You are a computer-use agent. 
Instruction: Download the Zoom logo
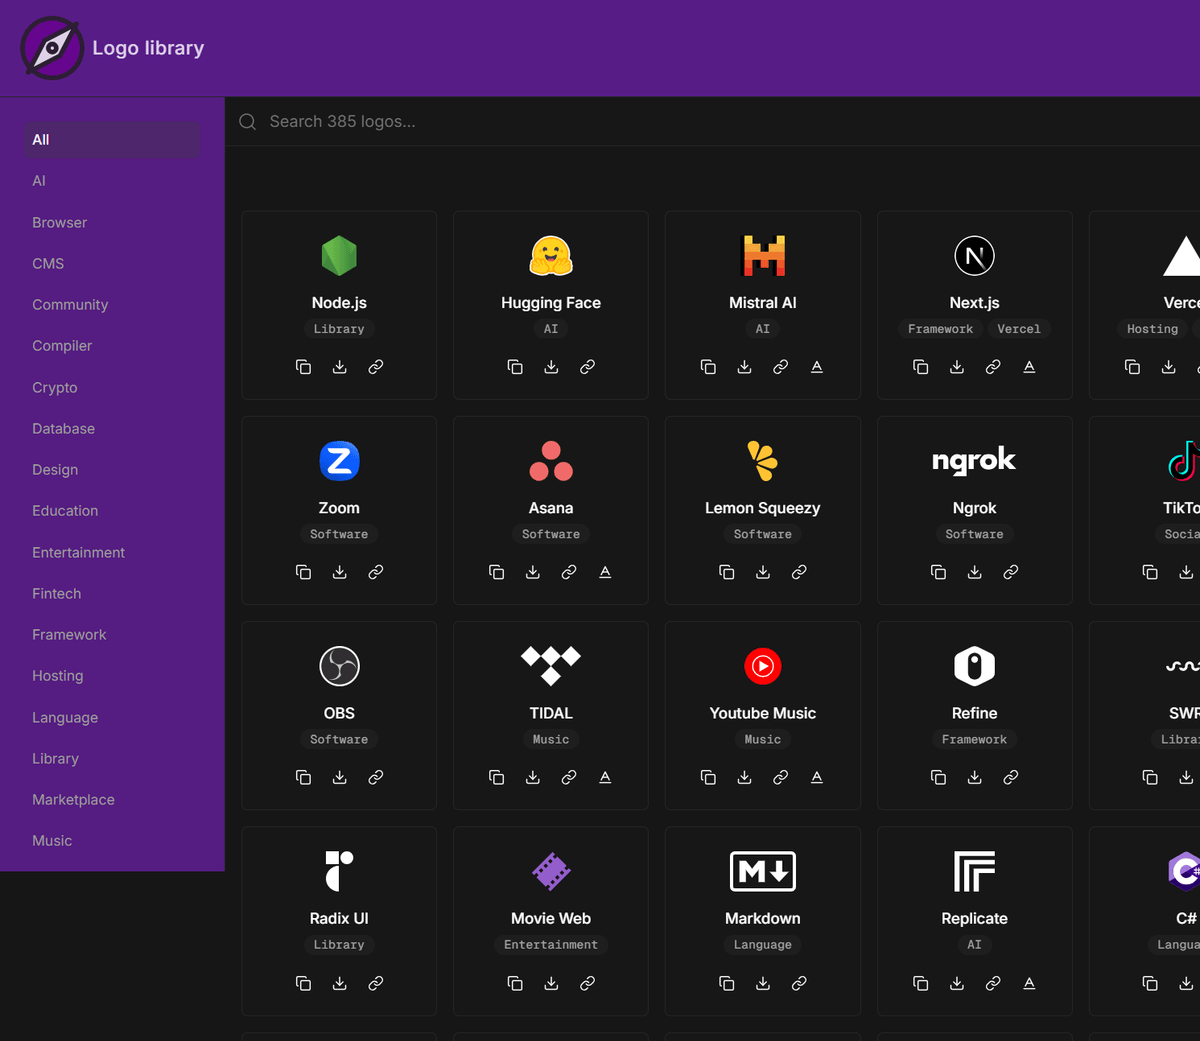(x=340, y=572)
